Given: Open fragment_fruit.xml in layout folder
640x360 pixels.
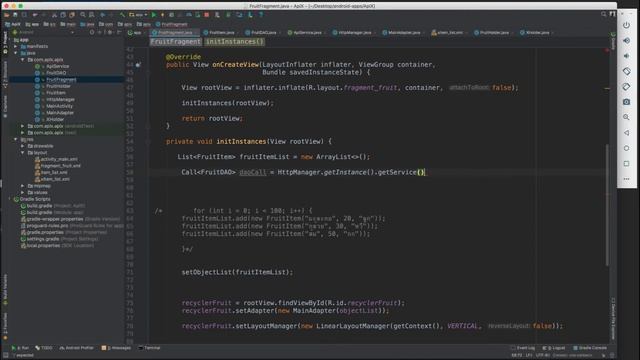Looking at the screenshot, I should (60, 166).
